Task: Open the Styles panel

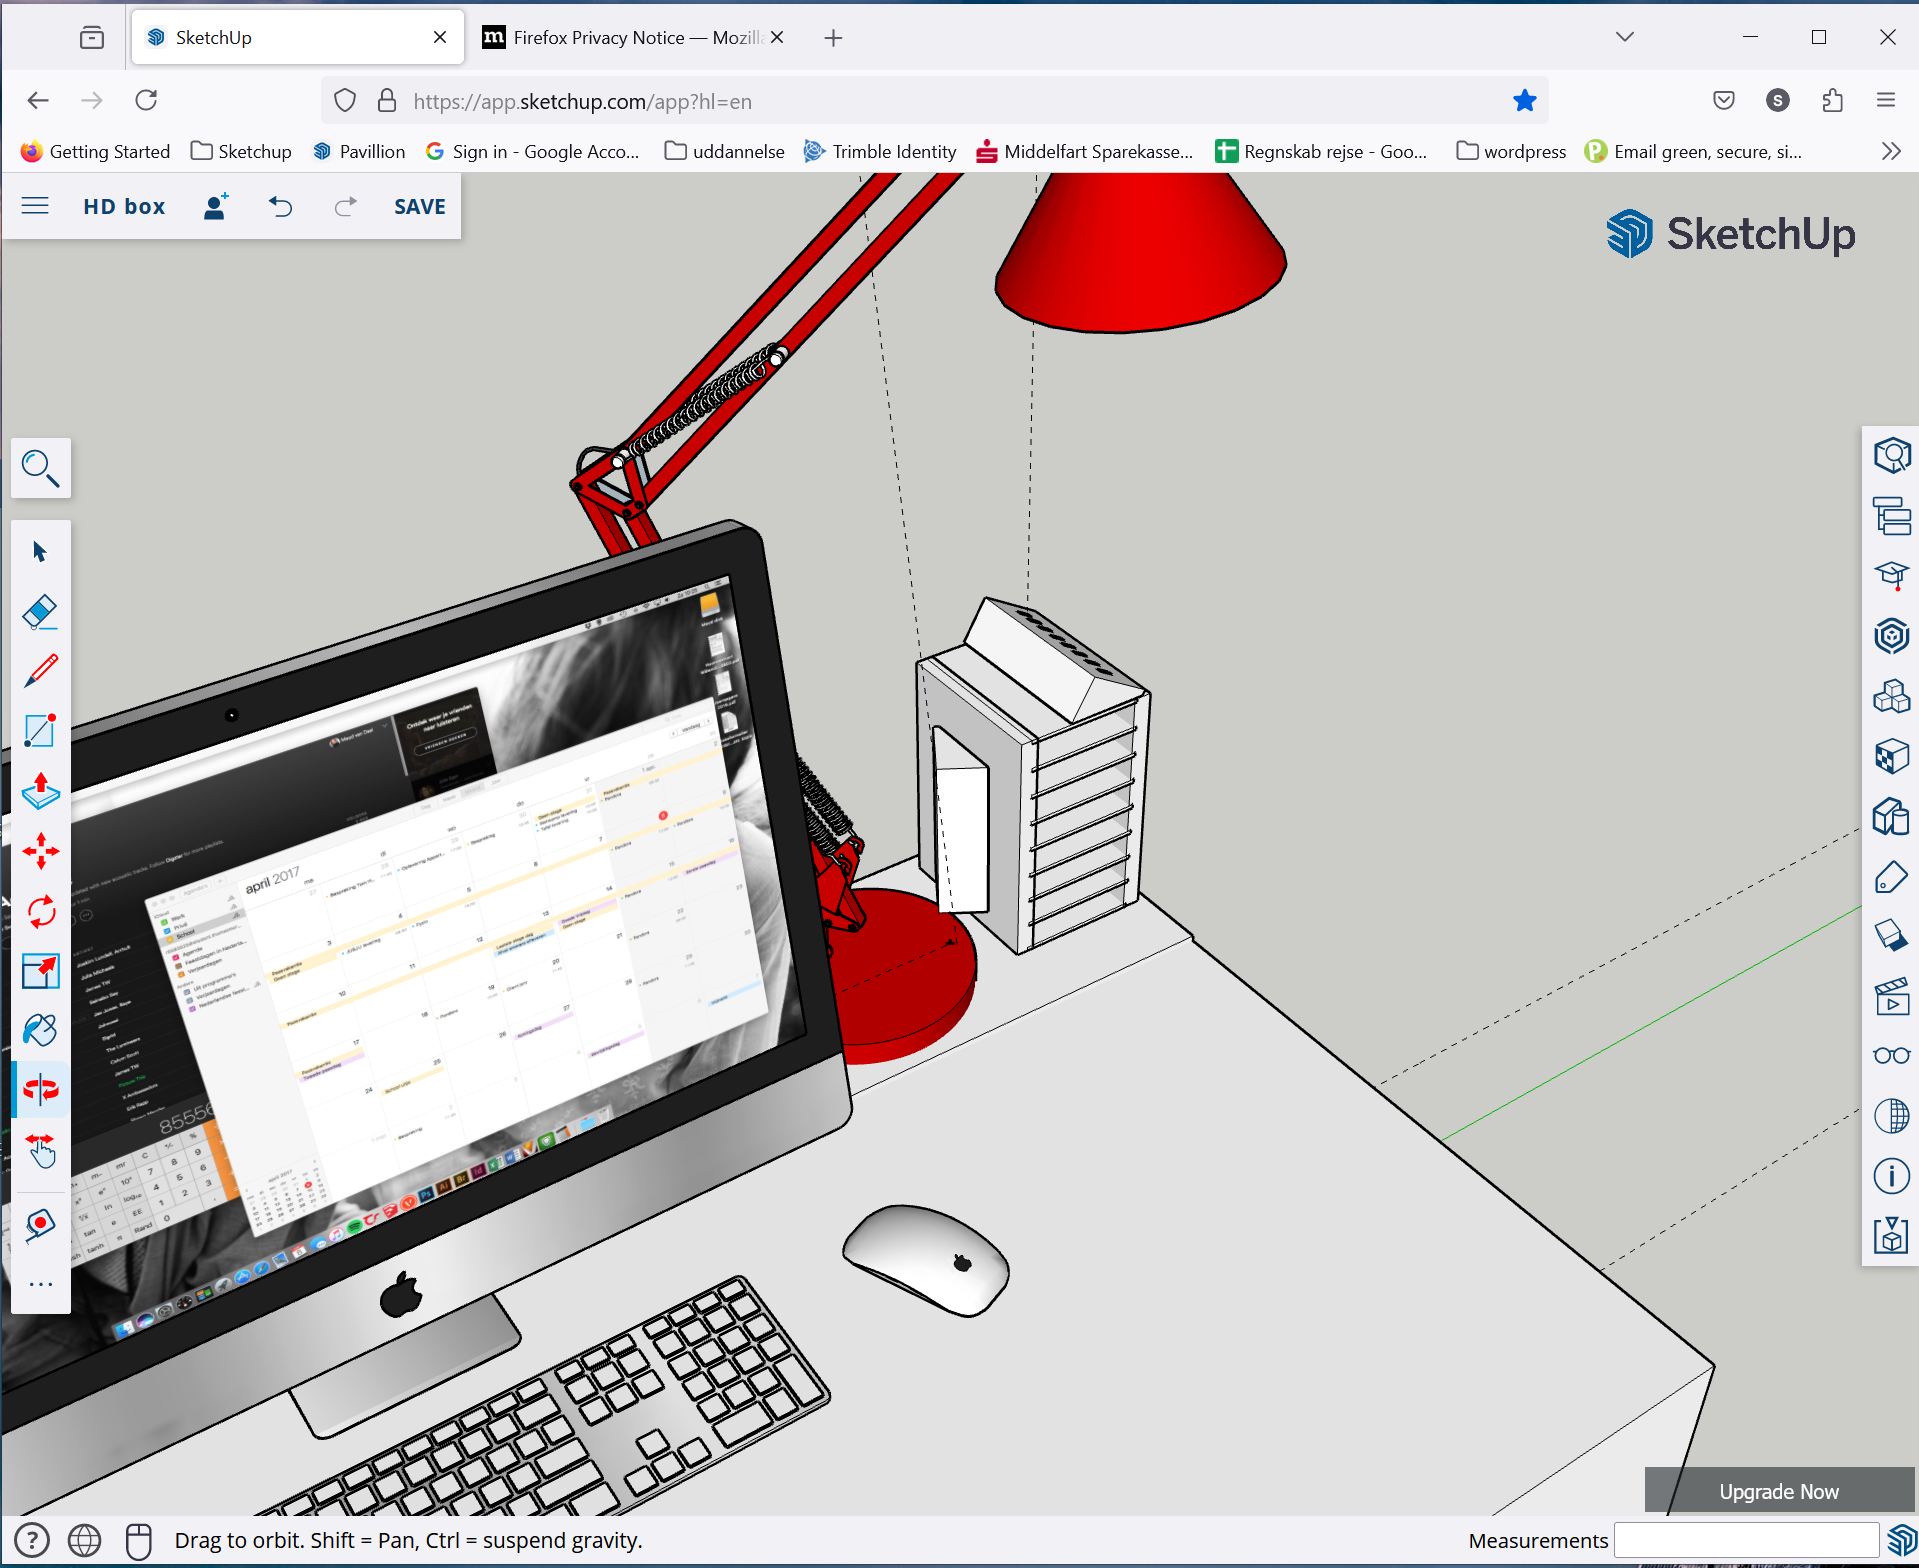Action: click(x=1891, y=937)
